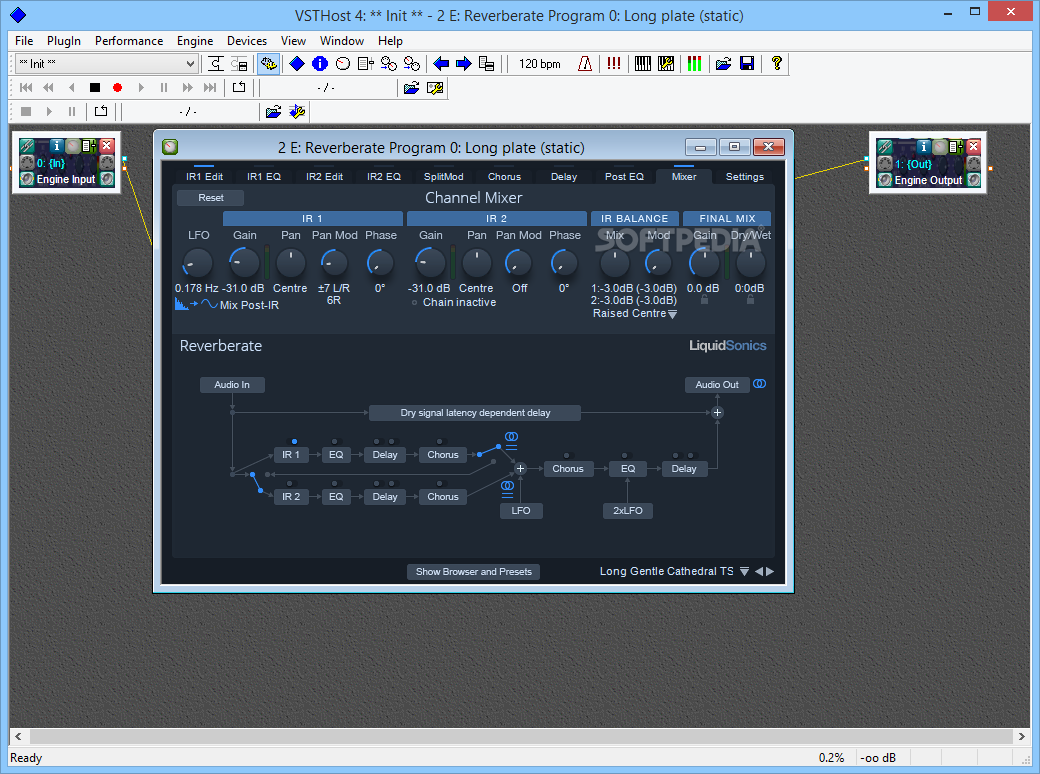This screenshot has width=1040, height=774.
Task: Show the level meter bars icon
Action: coord(694,64)
